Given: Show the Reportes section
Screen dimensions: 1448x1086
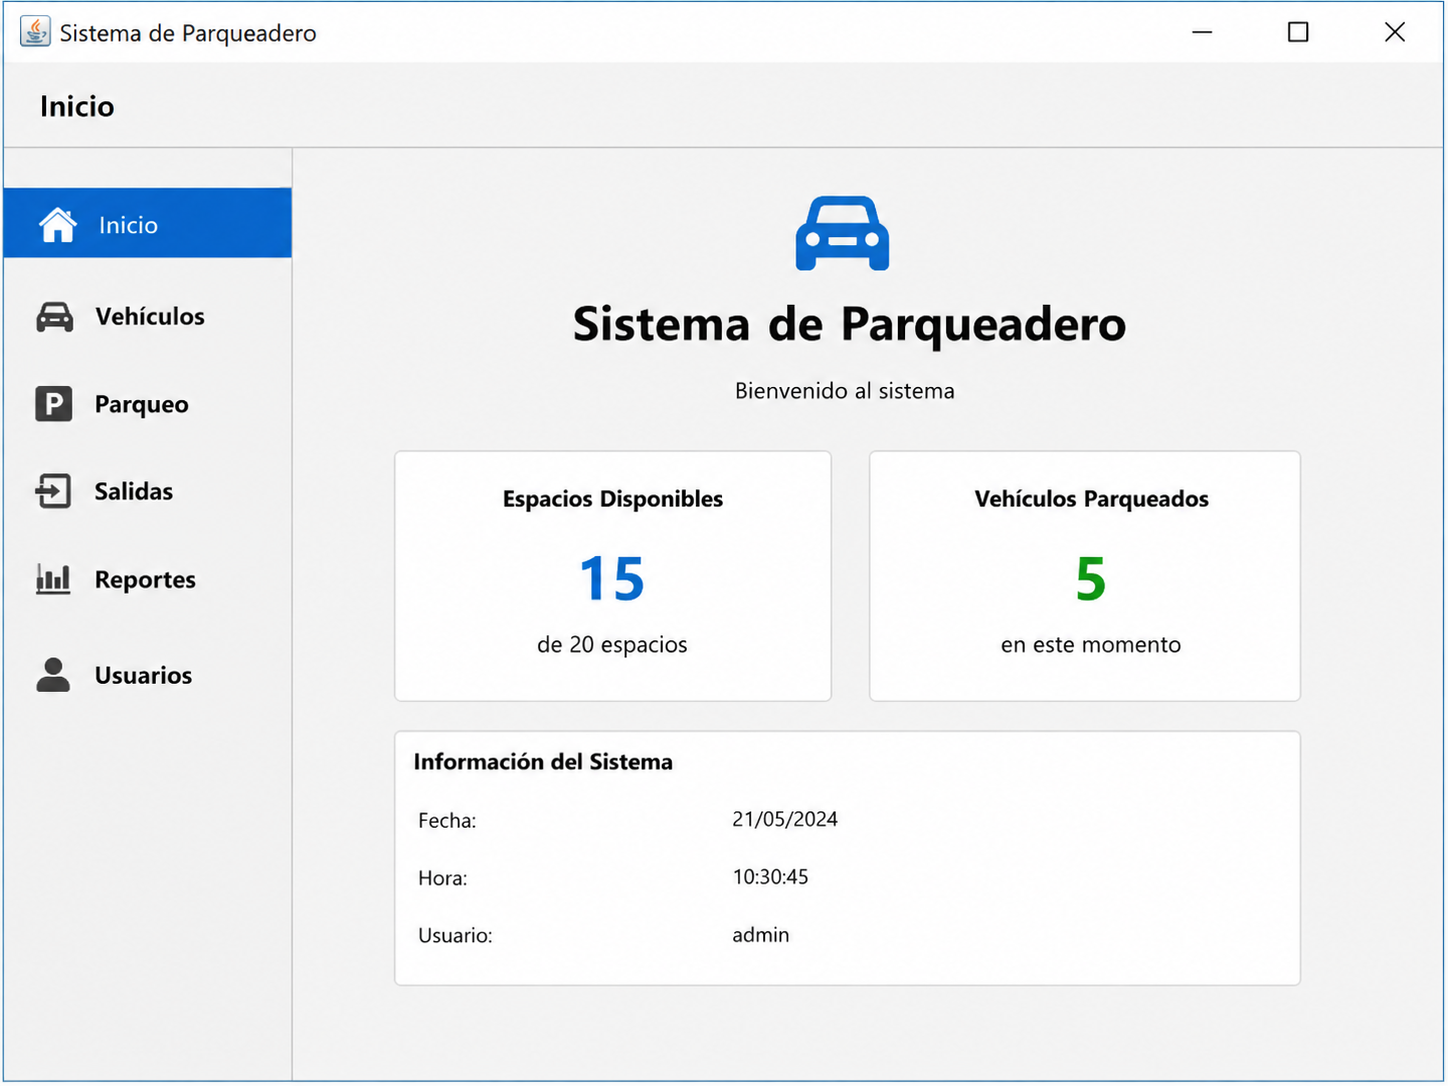Looking at the screenshot, I should (x=148, y=579).
